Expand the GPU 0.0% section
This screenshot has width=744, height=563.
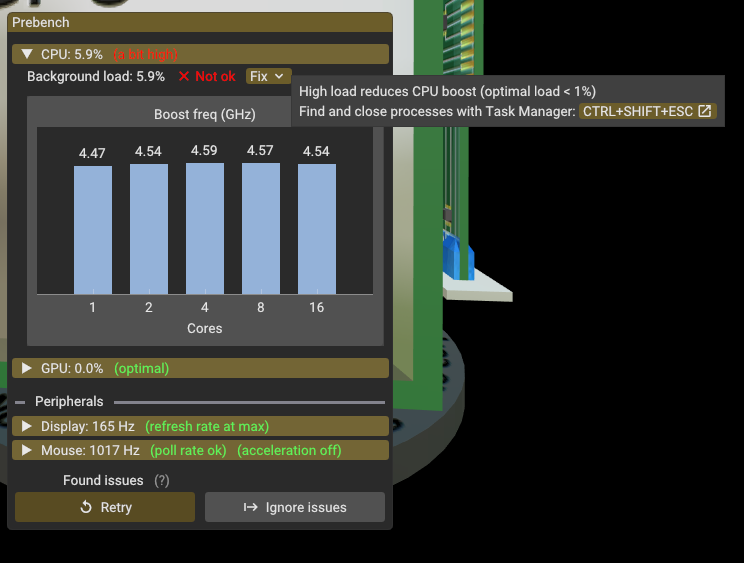[200, 369]
